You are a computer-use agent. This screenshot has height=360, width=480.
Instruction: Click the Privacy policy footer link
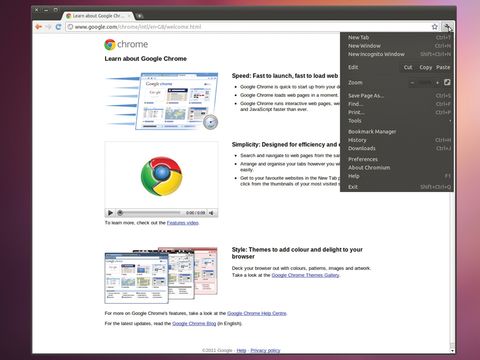pos(265,350)
